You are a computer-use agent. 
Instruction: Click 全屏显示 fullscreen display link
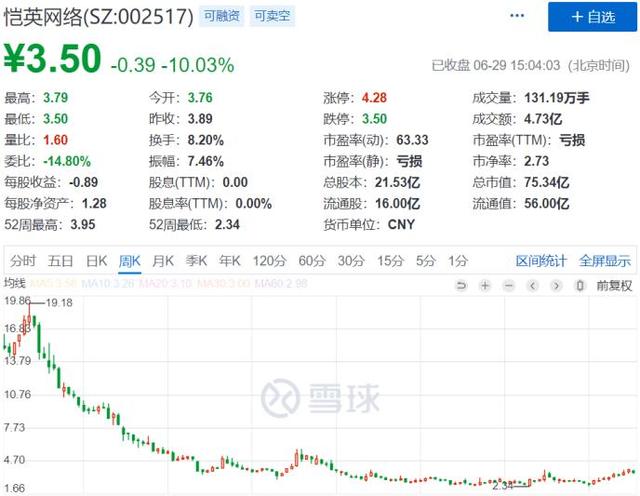[x=604, y=260]
